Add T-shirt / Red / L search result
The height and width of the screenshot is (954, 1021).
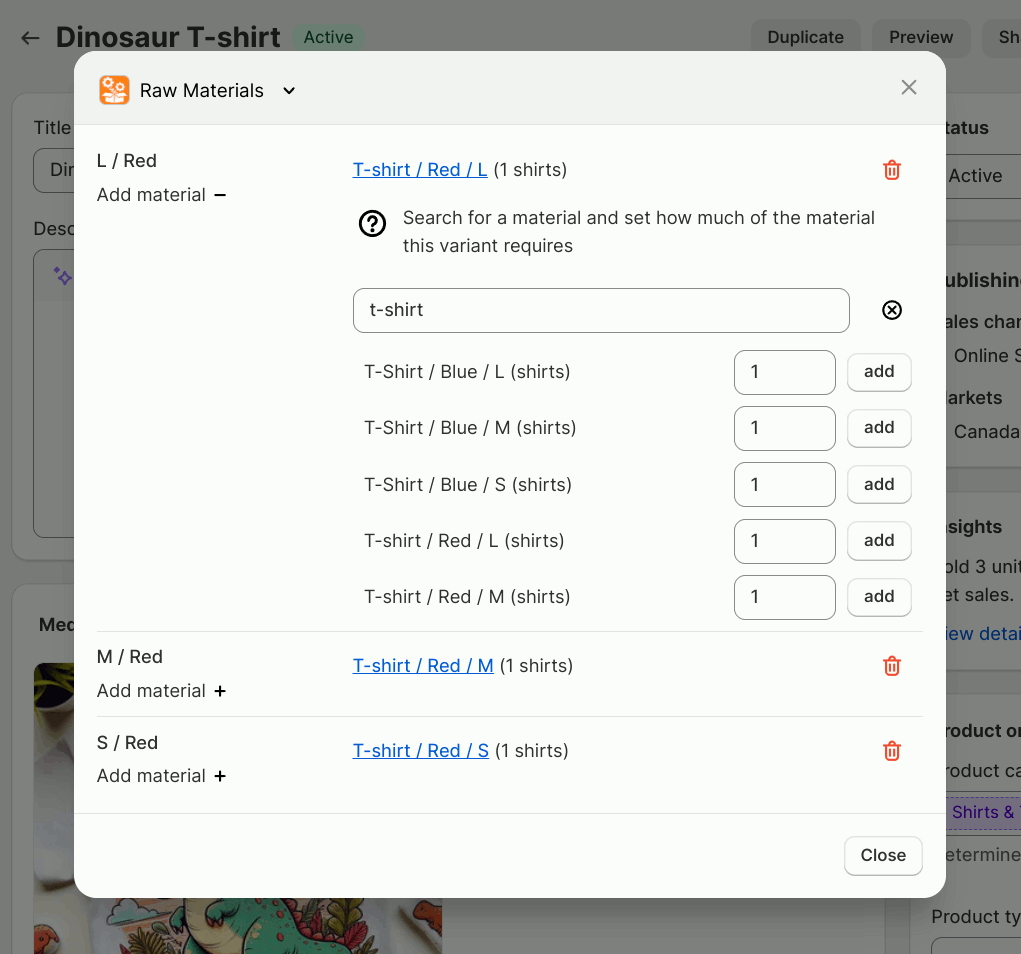879,540
